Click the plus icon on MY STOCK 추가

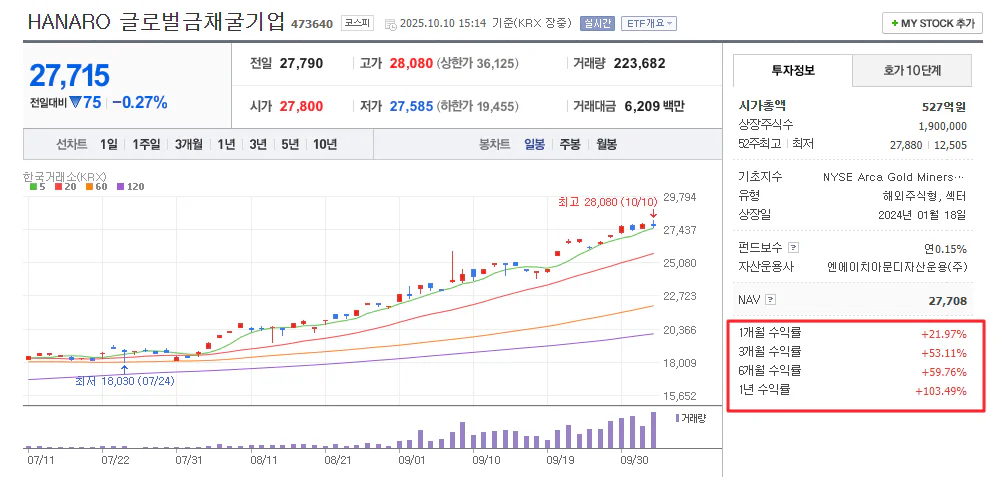[894, 23]
